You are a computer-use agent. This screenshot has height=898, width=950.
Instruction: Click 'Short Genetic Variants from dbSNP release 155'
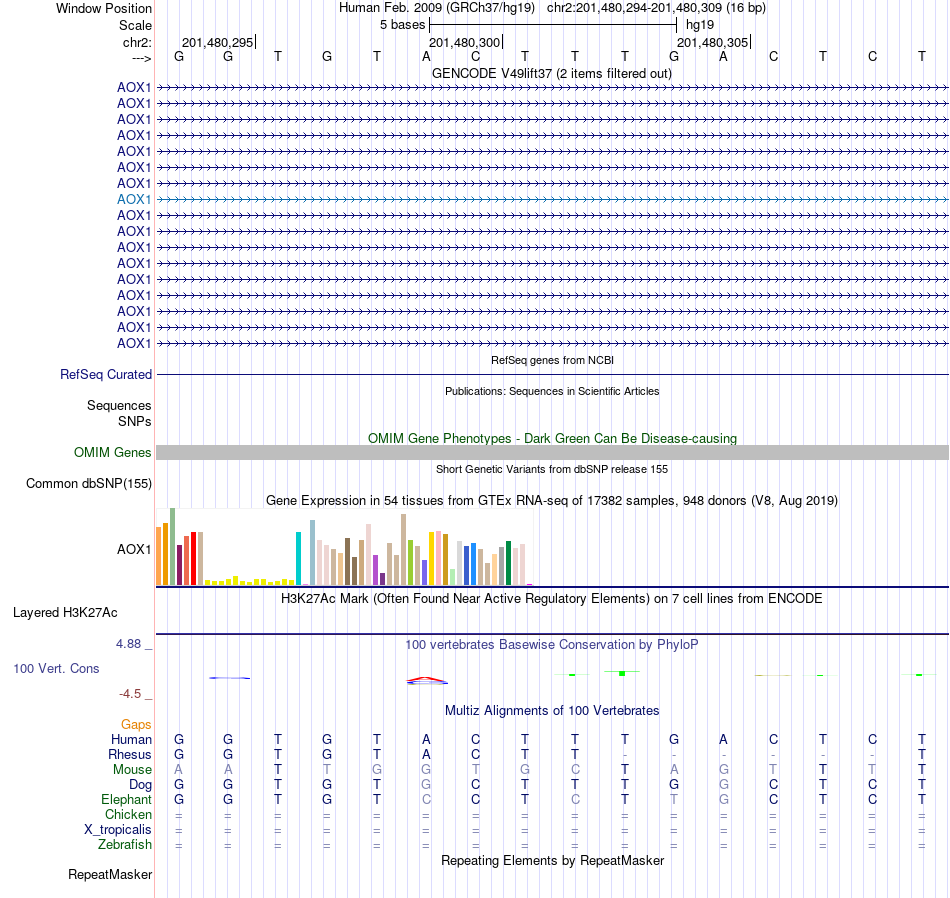pos(552,469)
